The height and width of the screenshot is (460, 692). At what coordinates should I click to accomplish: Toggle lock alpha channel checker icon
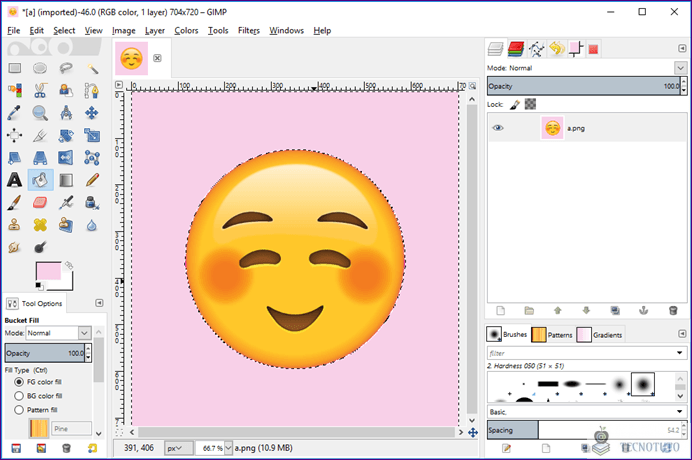[x=530, y=104]
